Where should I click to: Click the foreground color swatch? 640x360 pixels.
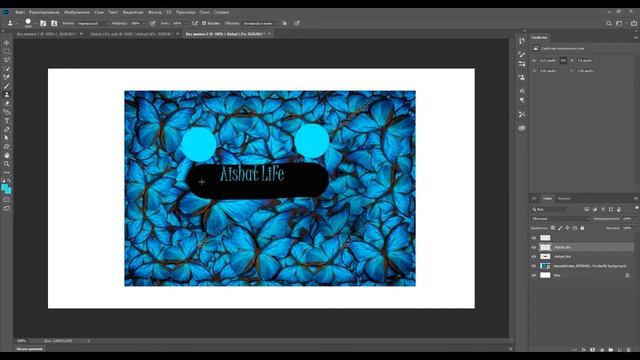coord(4,187)
